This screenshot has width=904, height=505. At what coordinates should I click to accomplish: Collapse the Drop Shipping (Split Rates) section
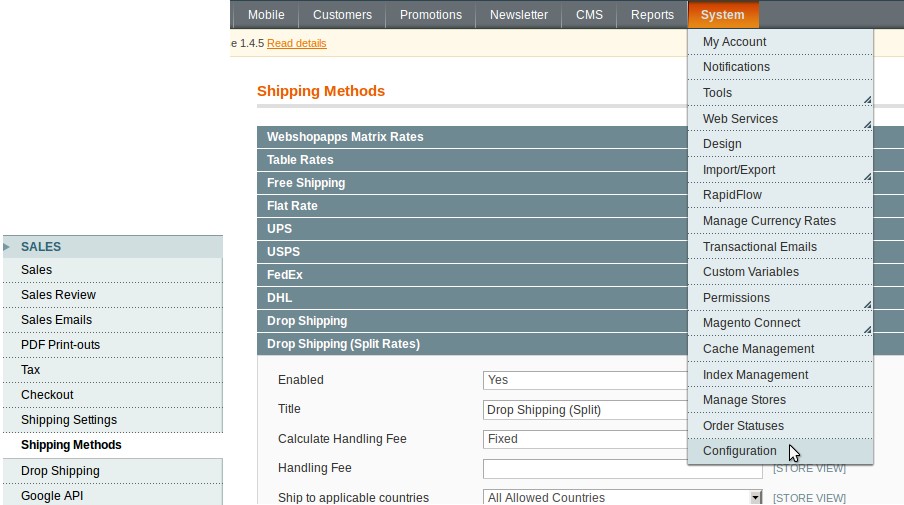(x=472, y=344)
